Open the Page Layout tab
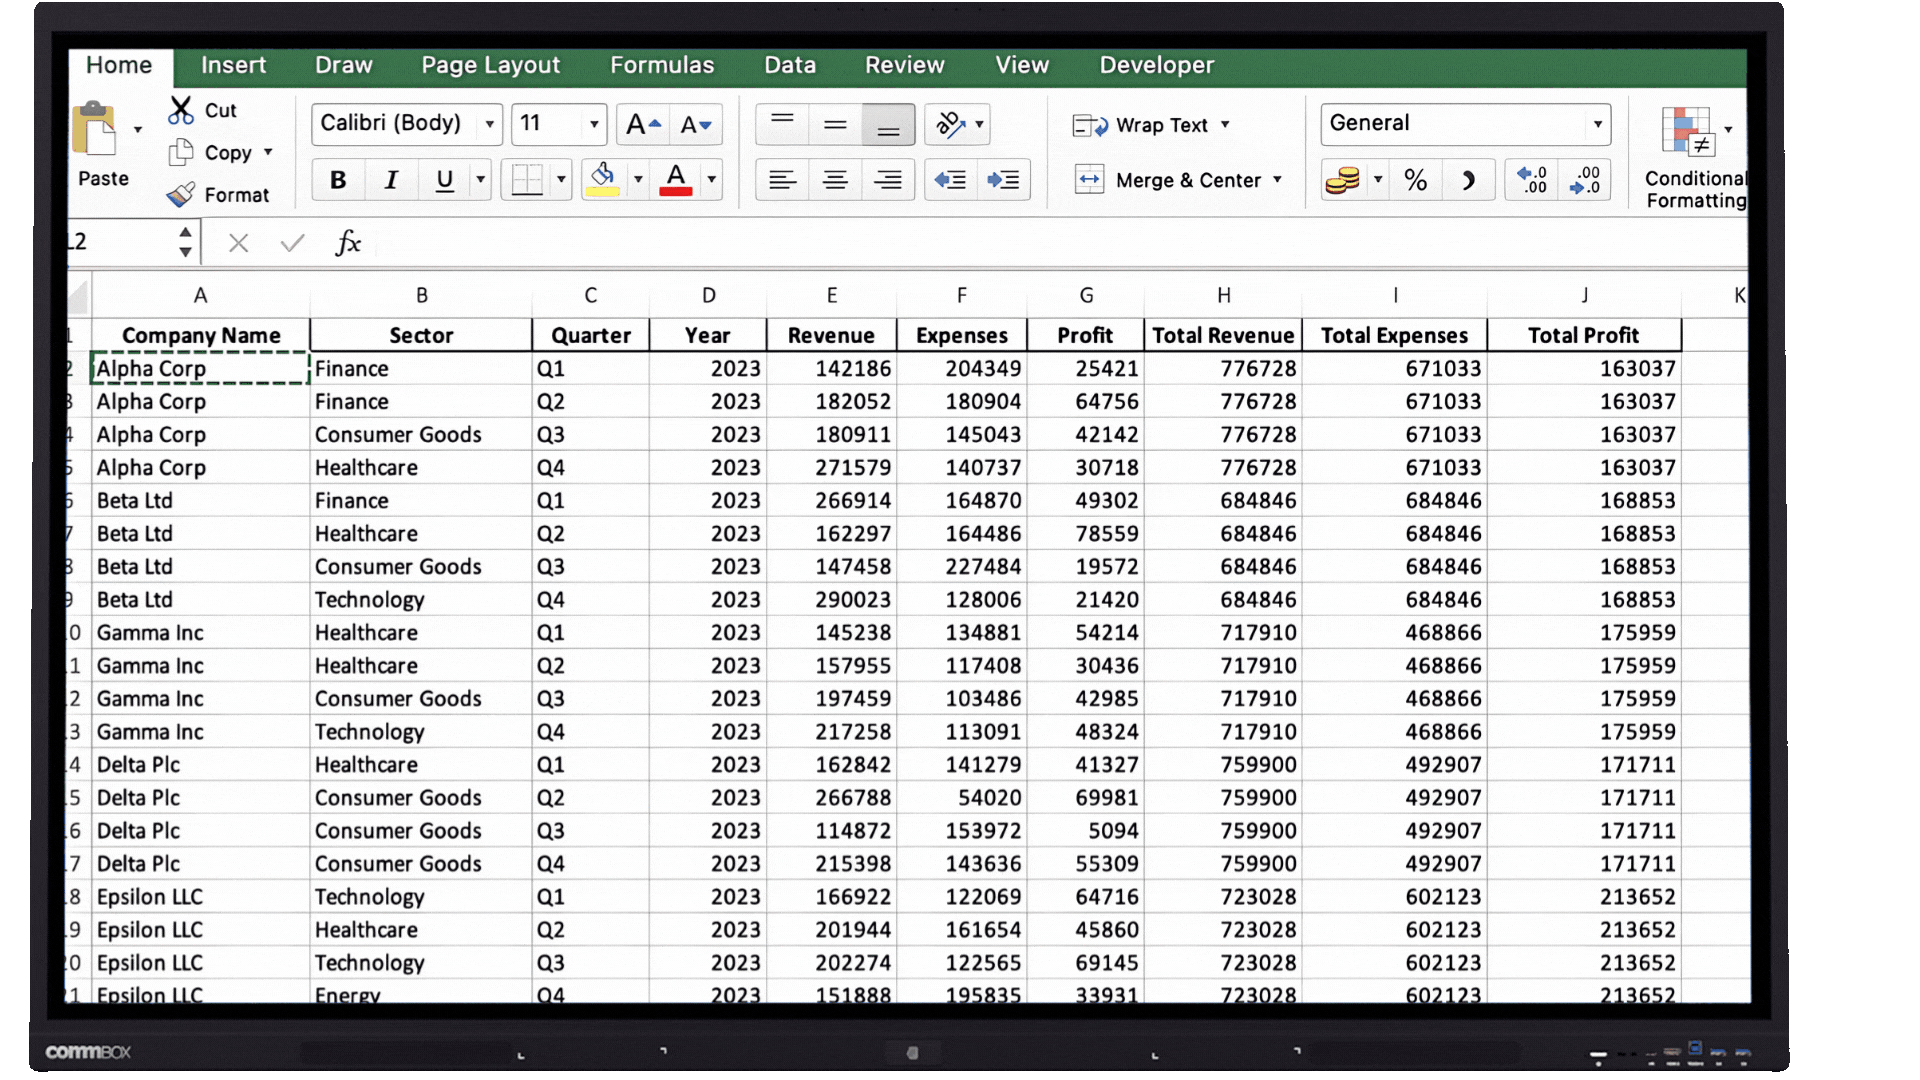 coord(490,66)
